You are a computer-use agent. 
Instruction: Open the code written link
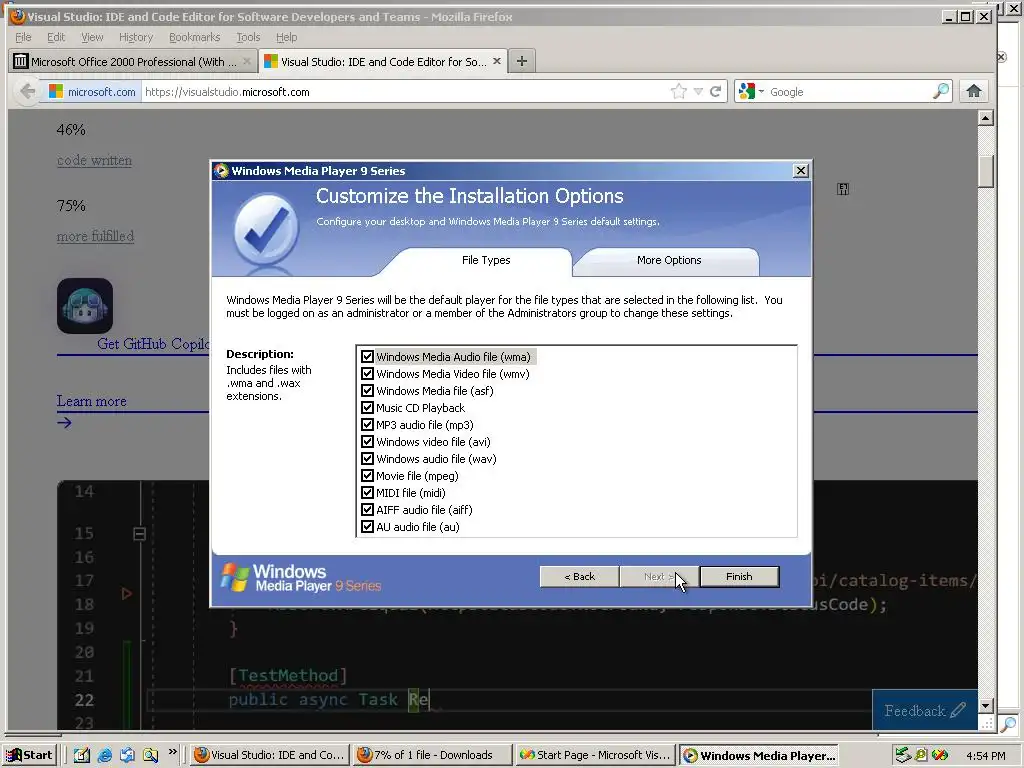pos(94,160)
